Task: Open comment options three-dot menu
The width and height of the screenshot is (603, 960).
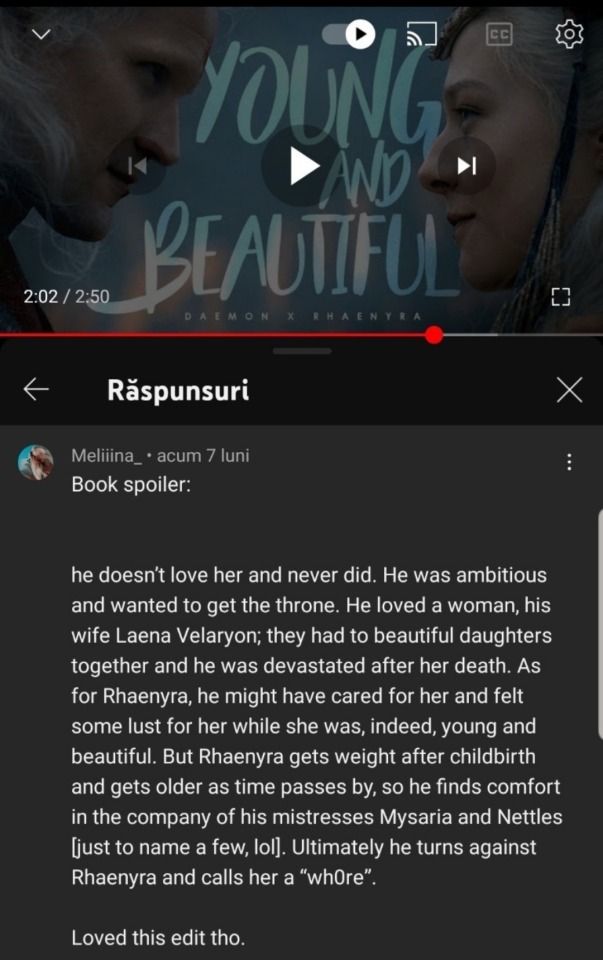Action: (x=569, y=462)
